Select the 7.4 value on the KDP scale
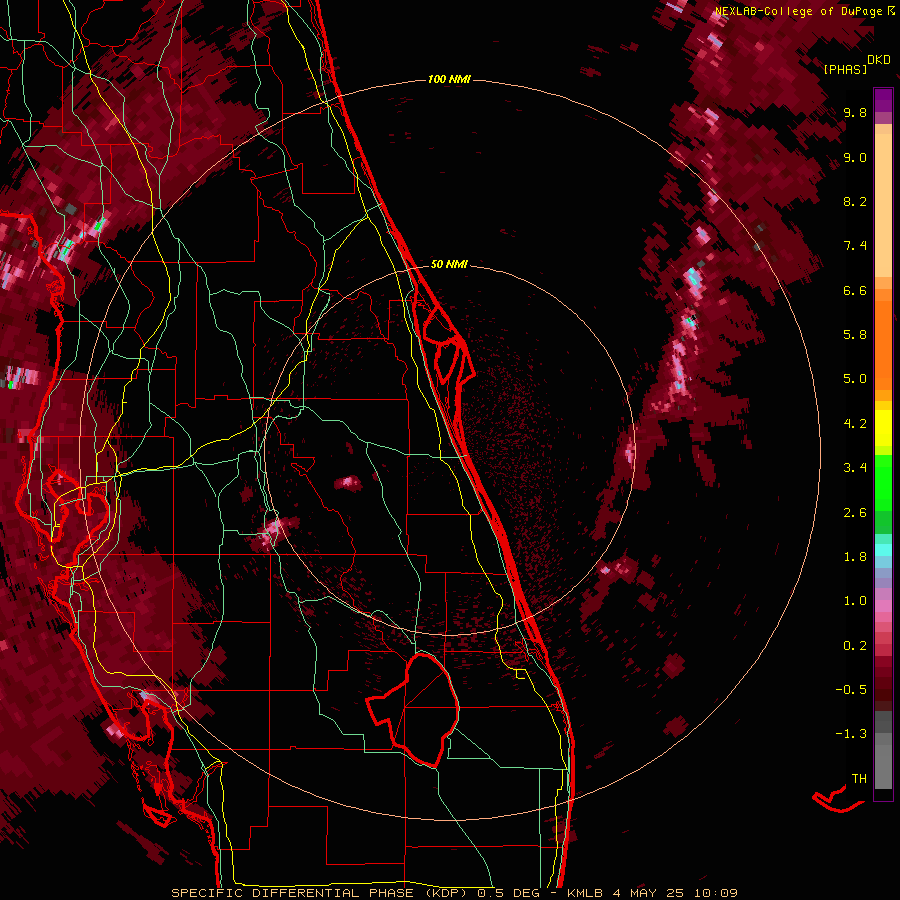The image size is (900, 900). click(855, 246)
